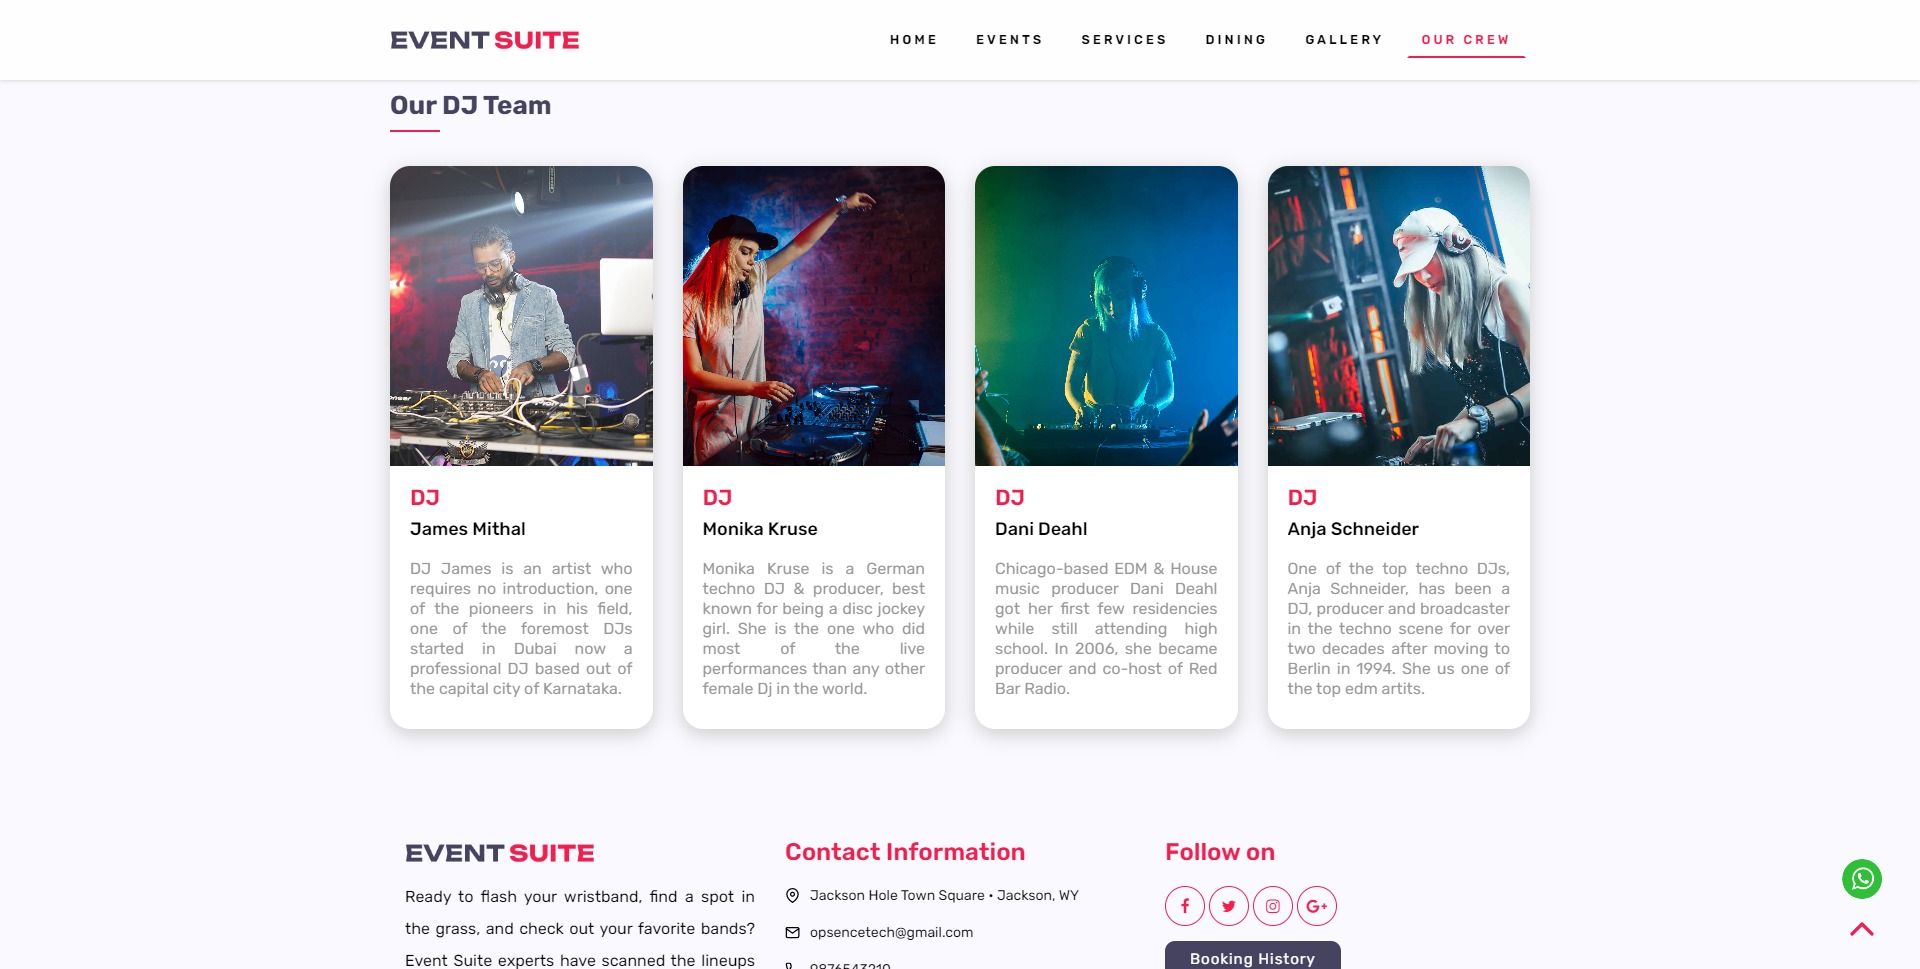
Task: Open the Events menu item
Action: click(x=1009, y=40)
